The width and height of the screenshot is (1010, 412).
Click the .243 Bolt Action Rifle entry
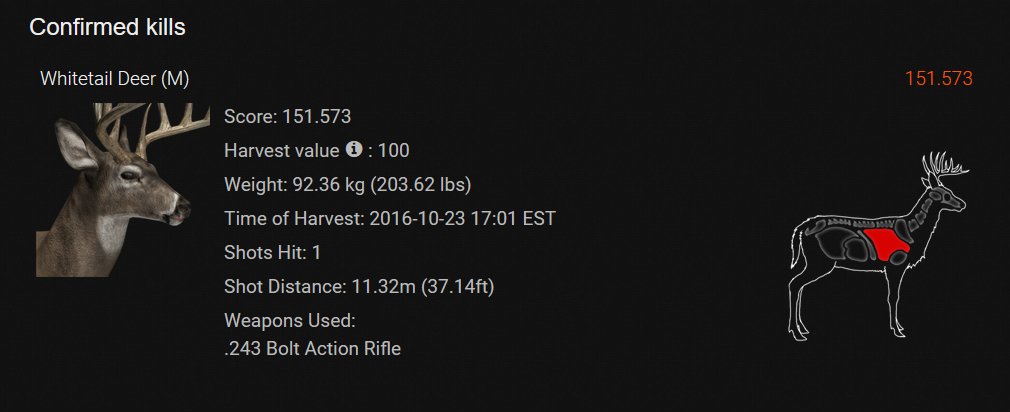312,349
